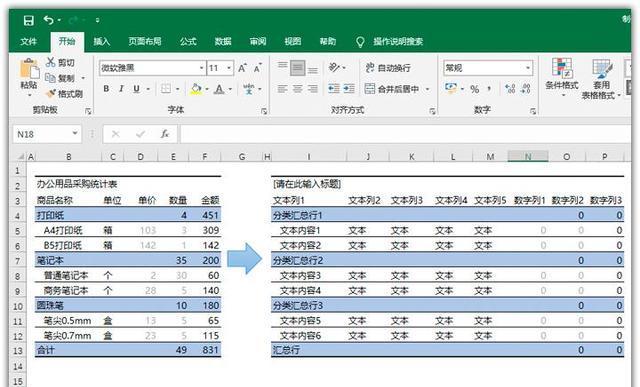
Task: Toggle middle align
Action: [x=298, y=68]
